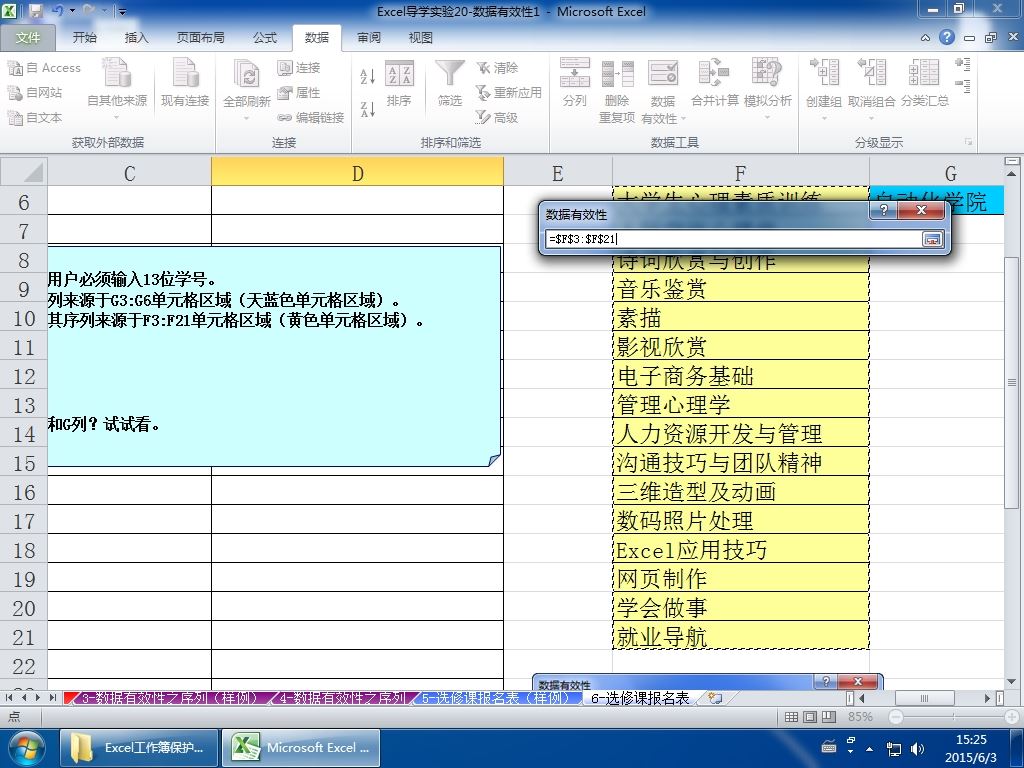Screen dimensions: 1024x768
Task: Click the Excel help question mark icon
Action: coord(947,37)
